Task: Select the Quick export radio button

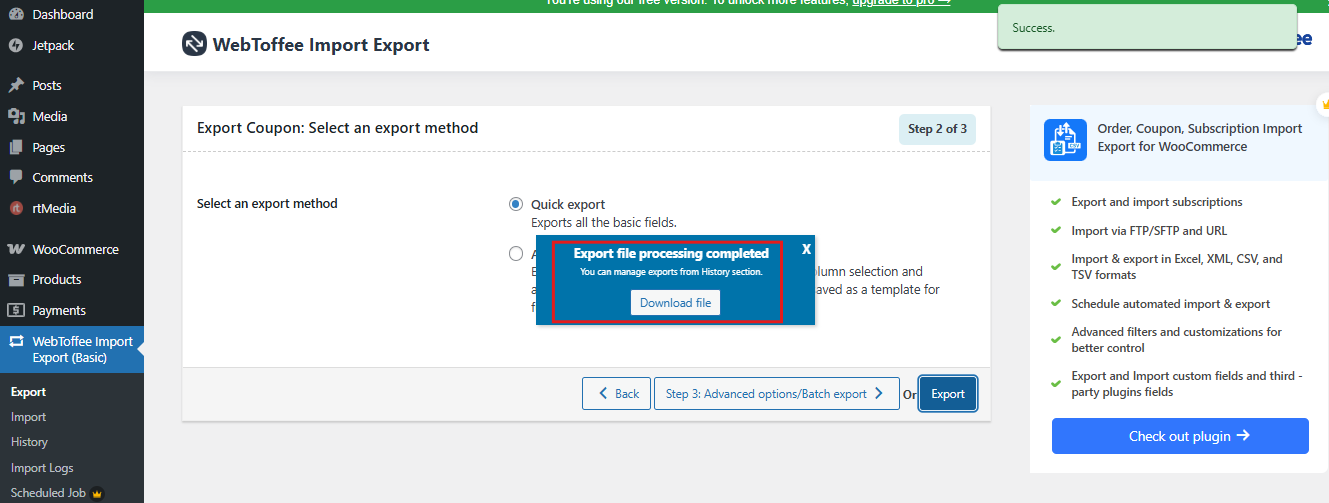Action: [516, 204]
